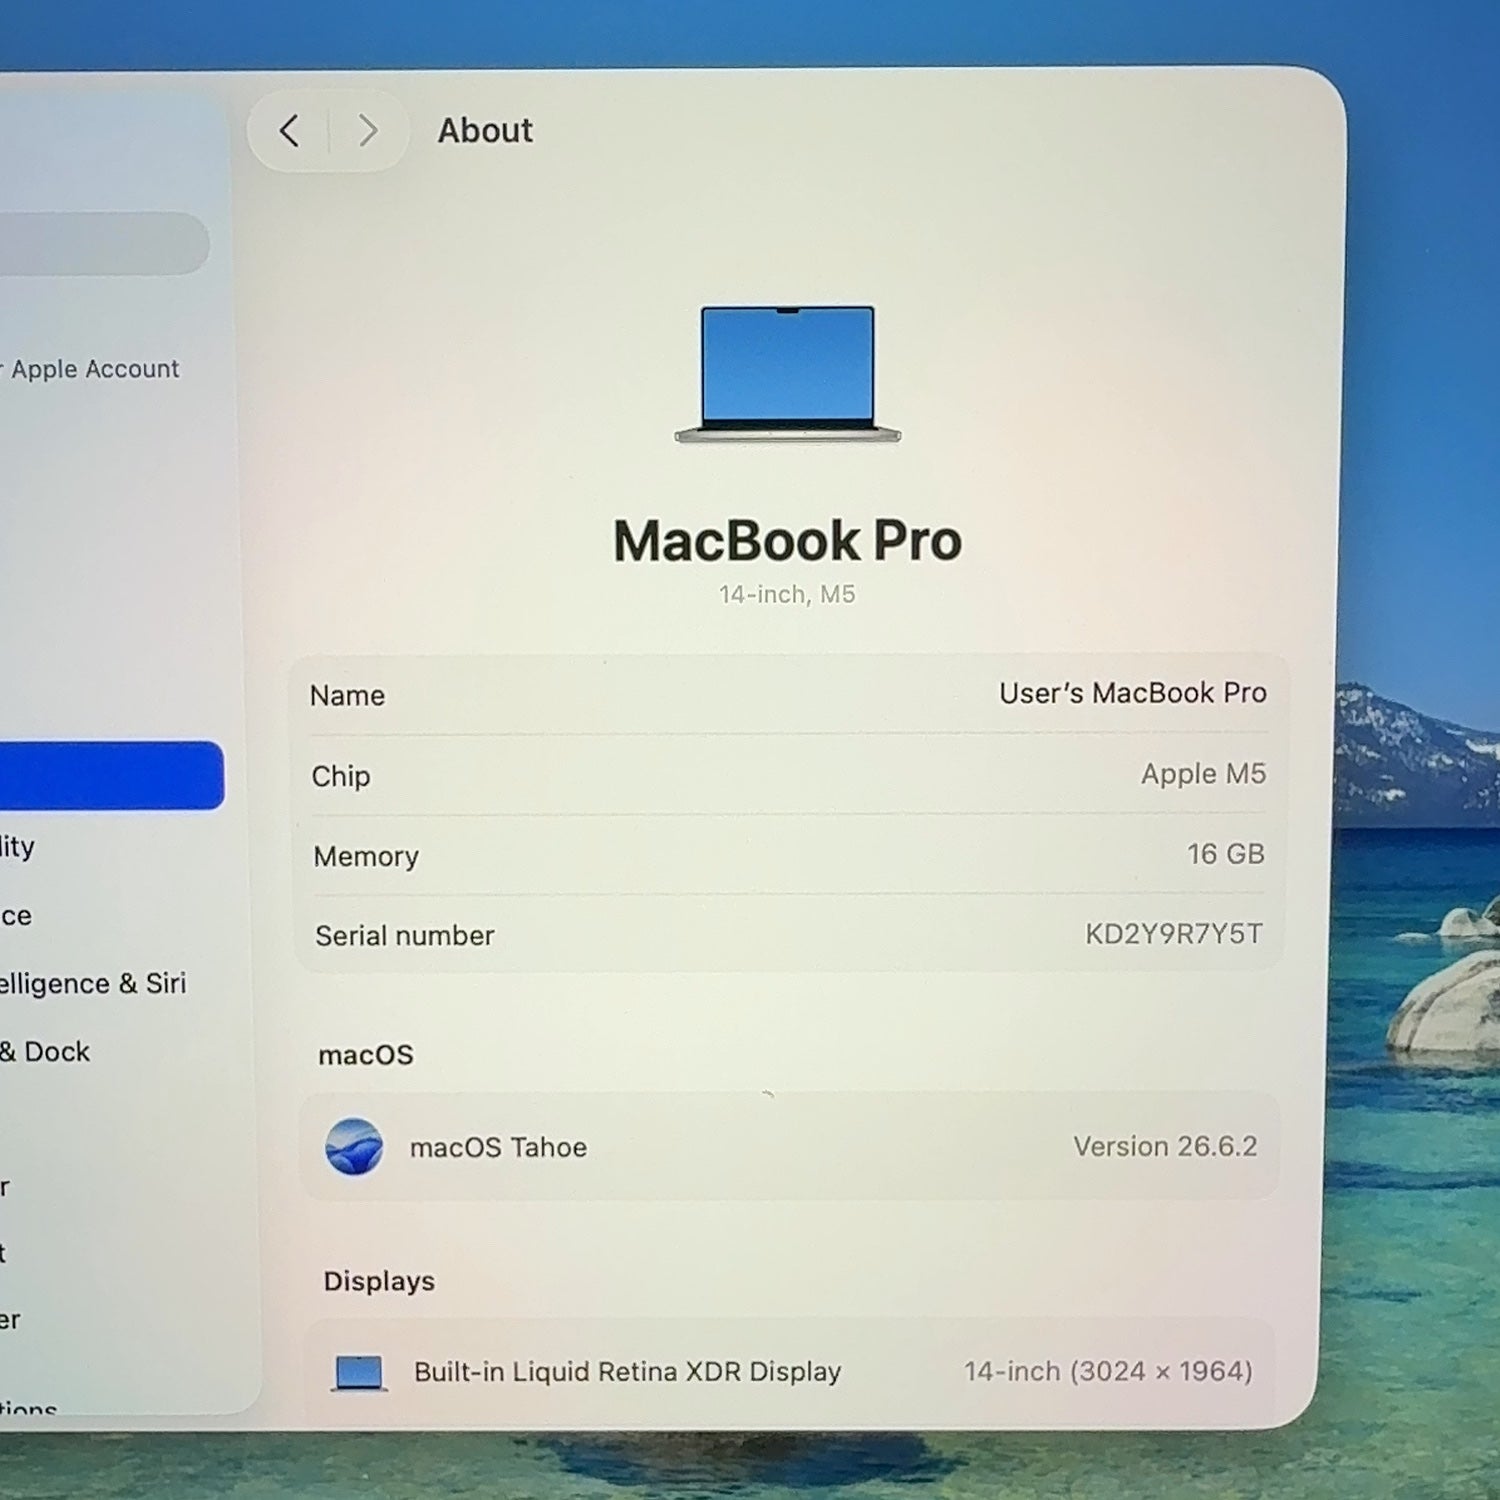Viewport: 1500px width, 1500px height.
Task: Click the Built-in Liquid Retina XDR Display label
Action: point(628,1372)
